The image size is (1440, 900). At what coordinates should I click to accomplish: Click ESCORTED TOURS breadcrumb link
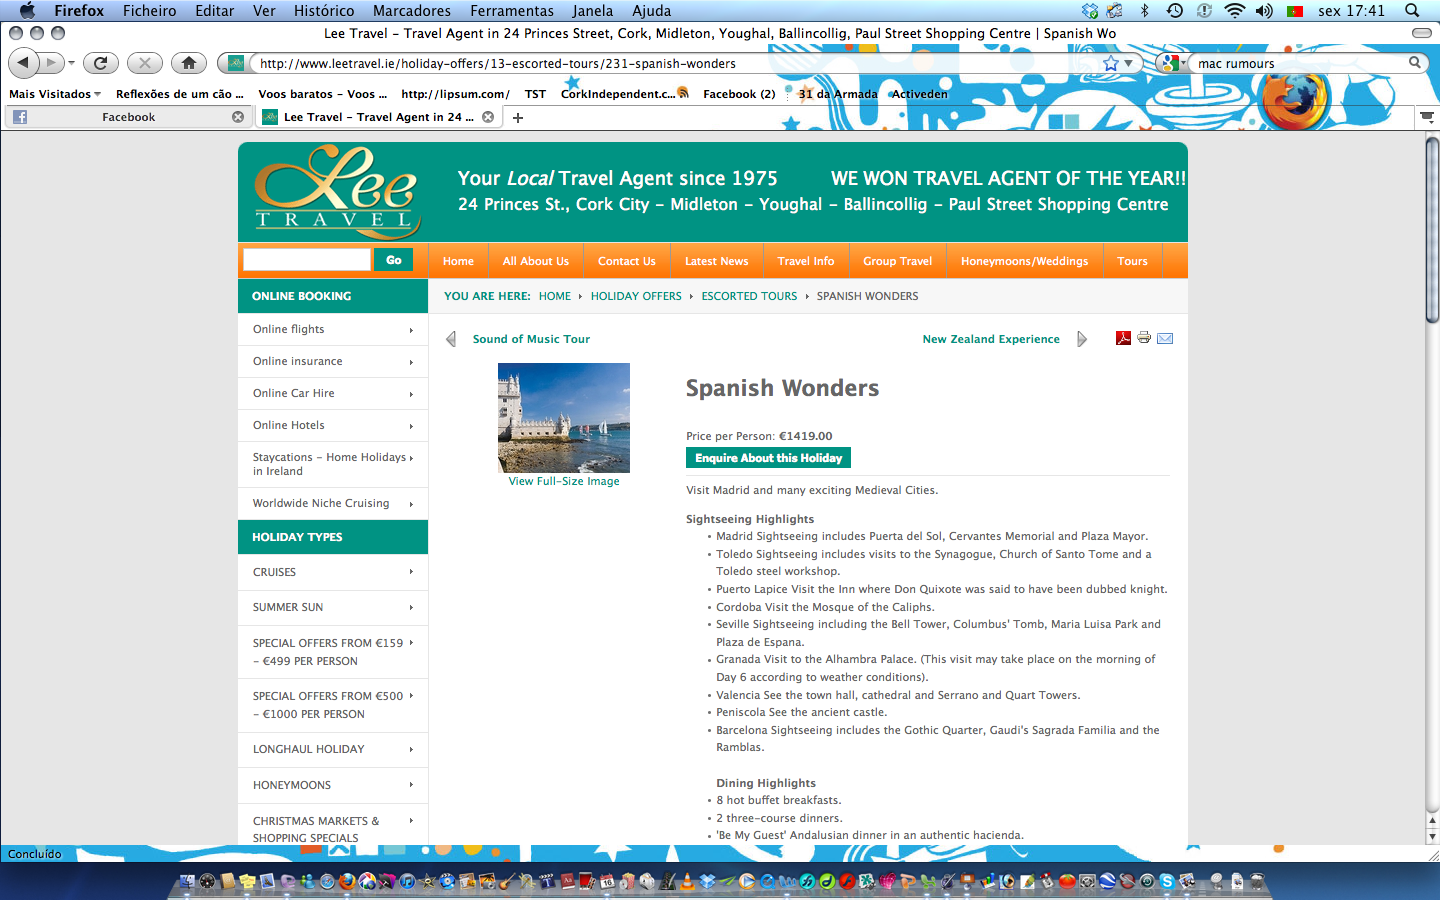click(x=749, y=296)
